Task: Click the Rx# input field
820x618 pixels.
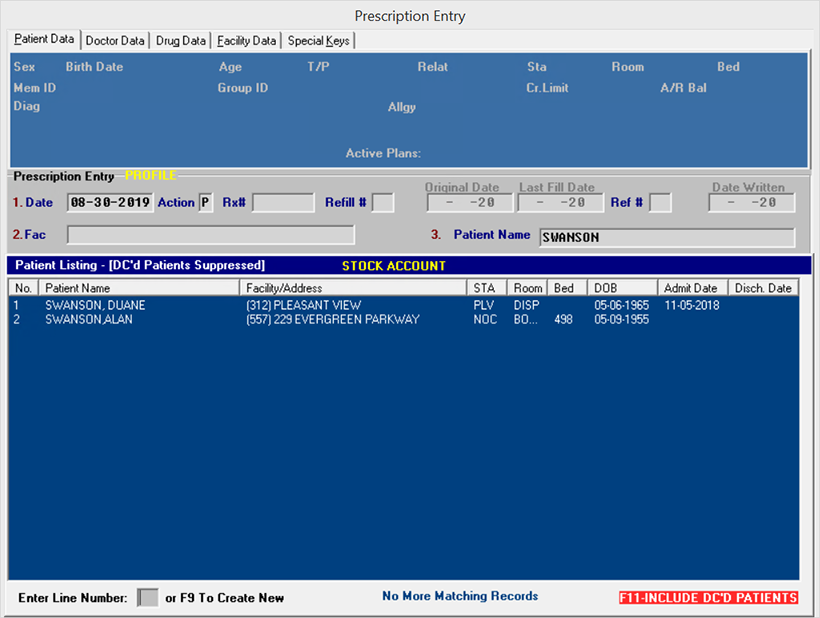Action: point(283,203)
